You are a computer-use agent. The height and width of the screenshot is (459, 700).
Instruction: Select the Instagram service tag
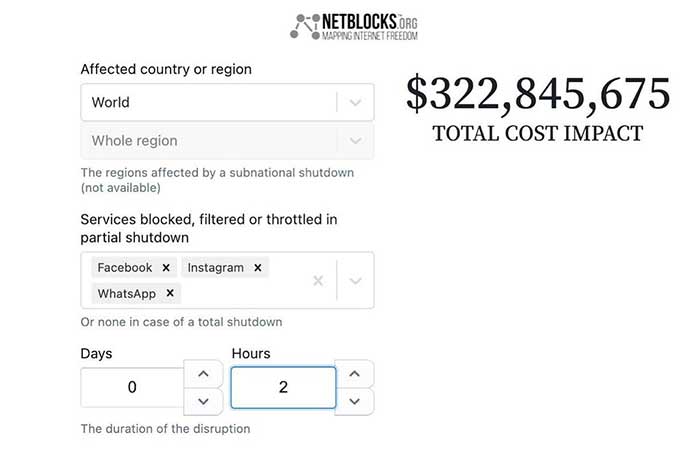(215, 268)
